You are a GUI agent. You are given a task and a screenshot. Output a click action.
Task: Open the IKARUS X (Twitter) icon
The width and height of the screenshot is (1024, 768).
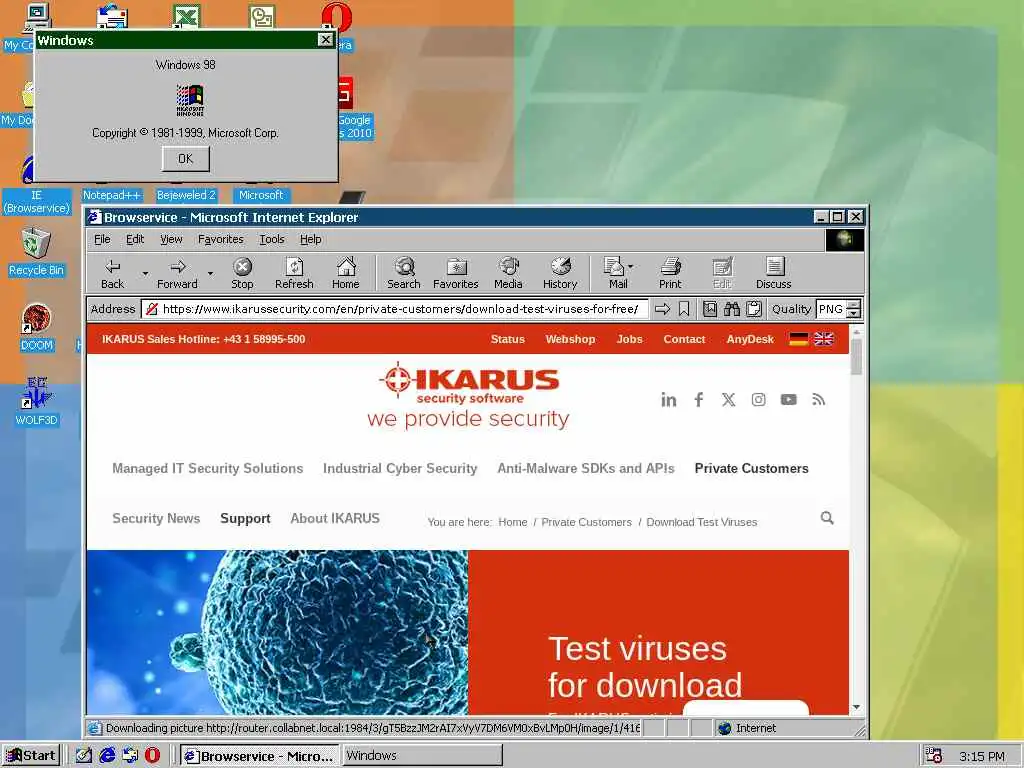[x=728, y=400]
